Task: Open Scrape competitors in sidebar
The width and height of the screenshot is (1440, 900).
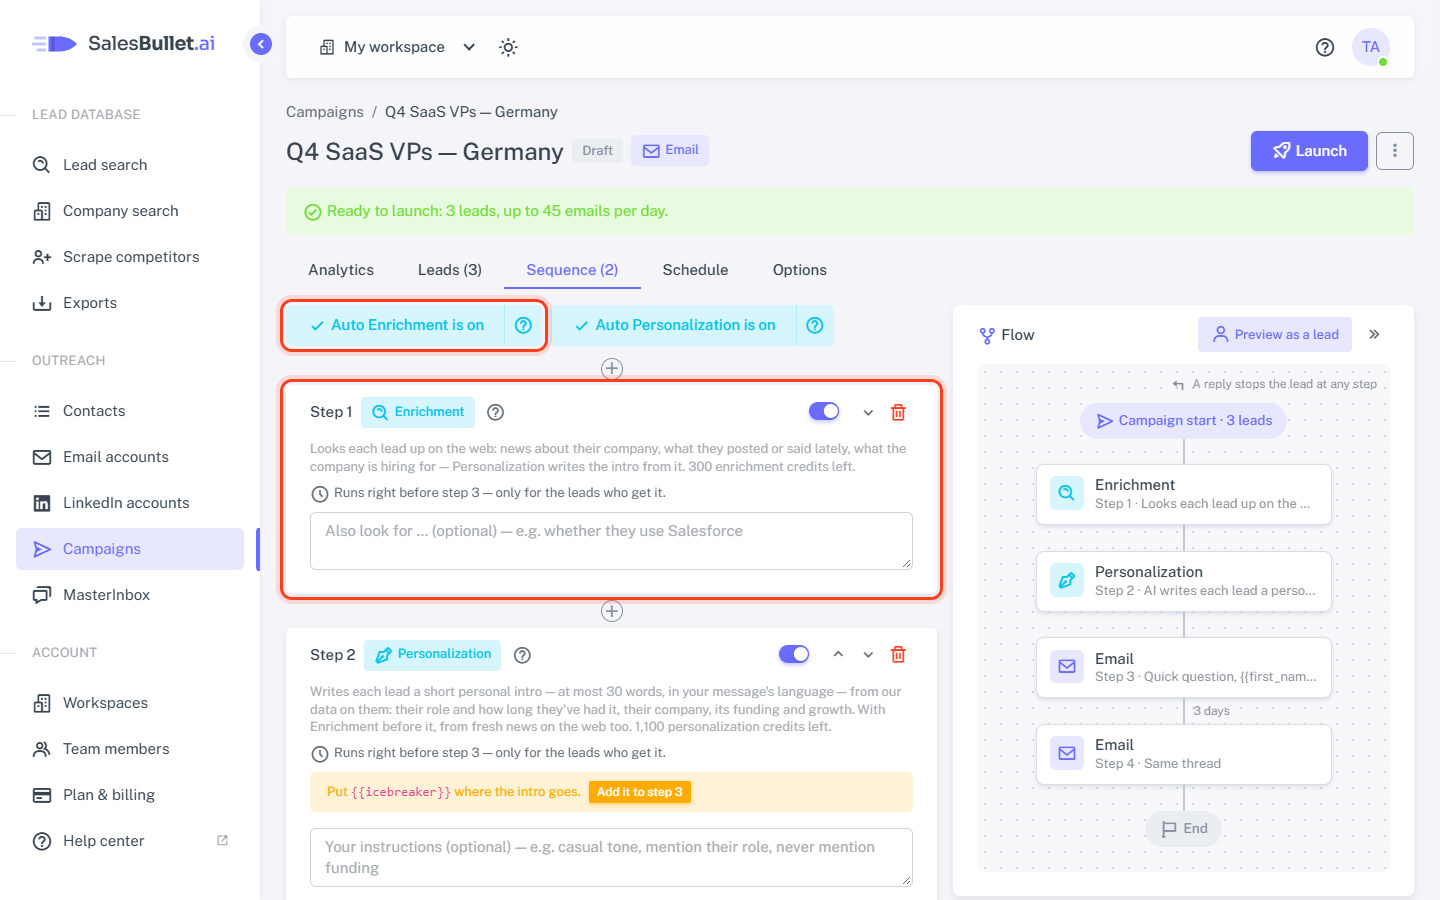Action: click(130, 257)
